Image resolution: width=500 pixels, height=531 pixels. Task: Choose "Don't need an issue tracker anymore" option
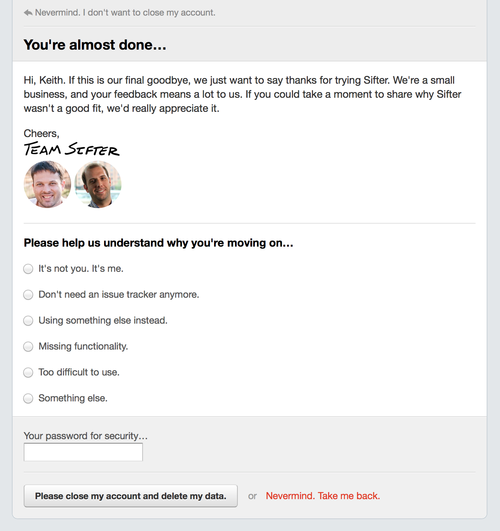pos(28,295)
